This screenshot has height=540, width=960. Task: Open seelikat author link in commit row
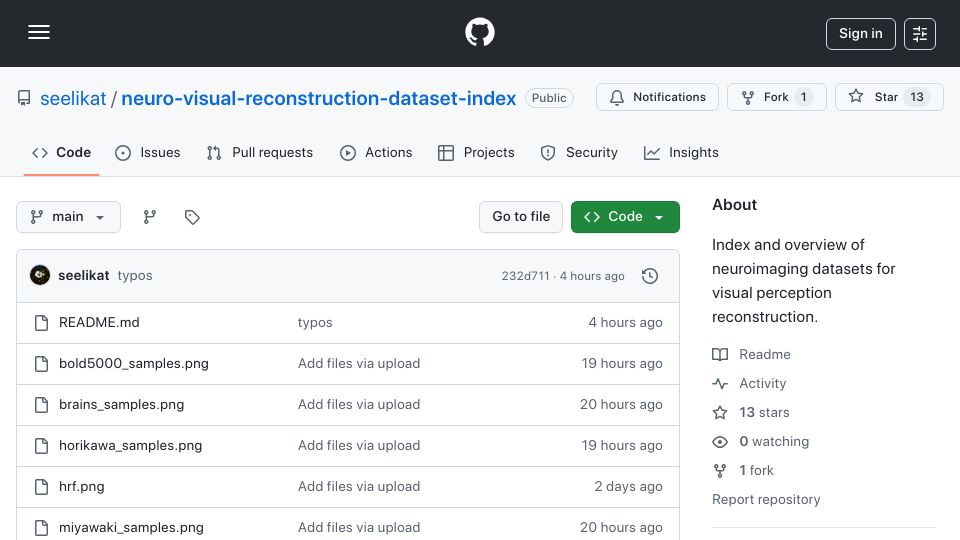click(83, 276)
